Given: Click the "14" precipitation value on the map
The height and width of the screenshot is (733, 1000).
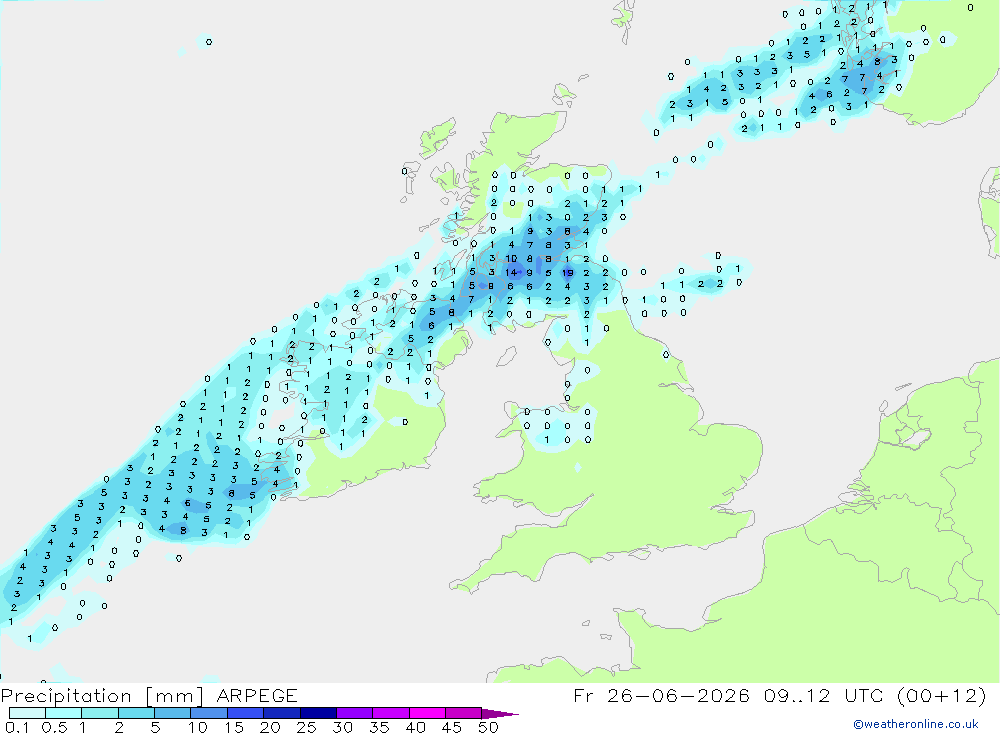Looking at the screenshot, I should [x=511, y=272].
